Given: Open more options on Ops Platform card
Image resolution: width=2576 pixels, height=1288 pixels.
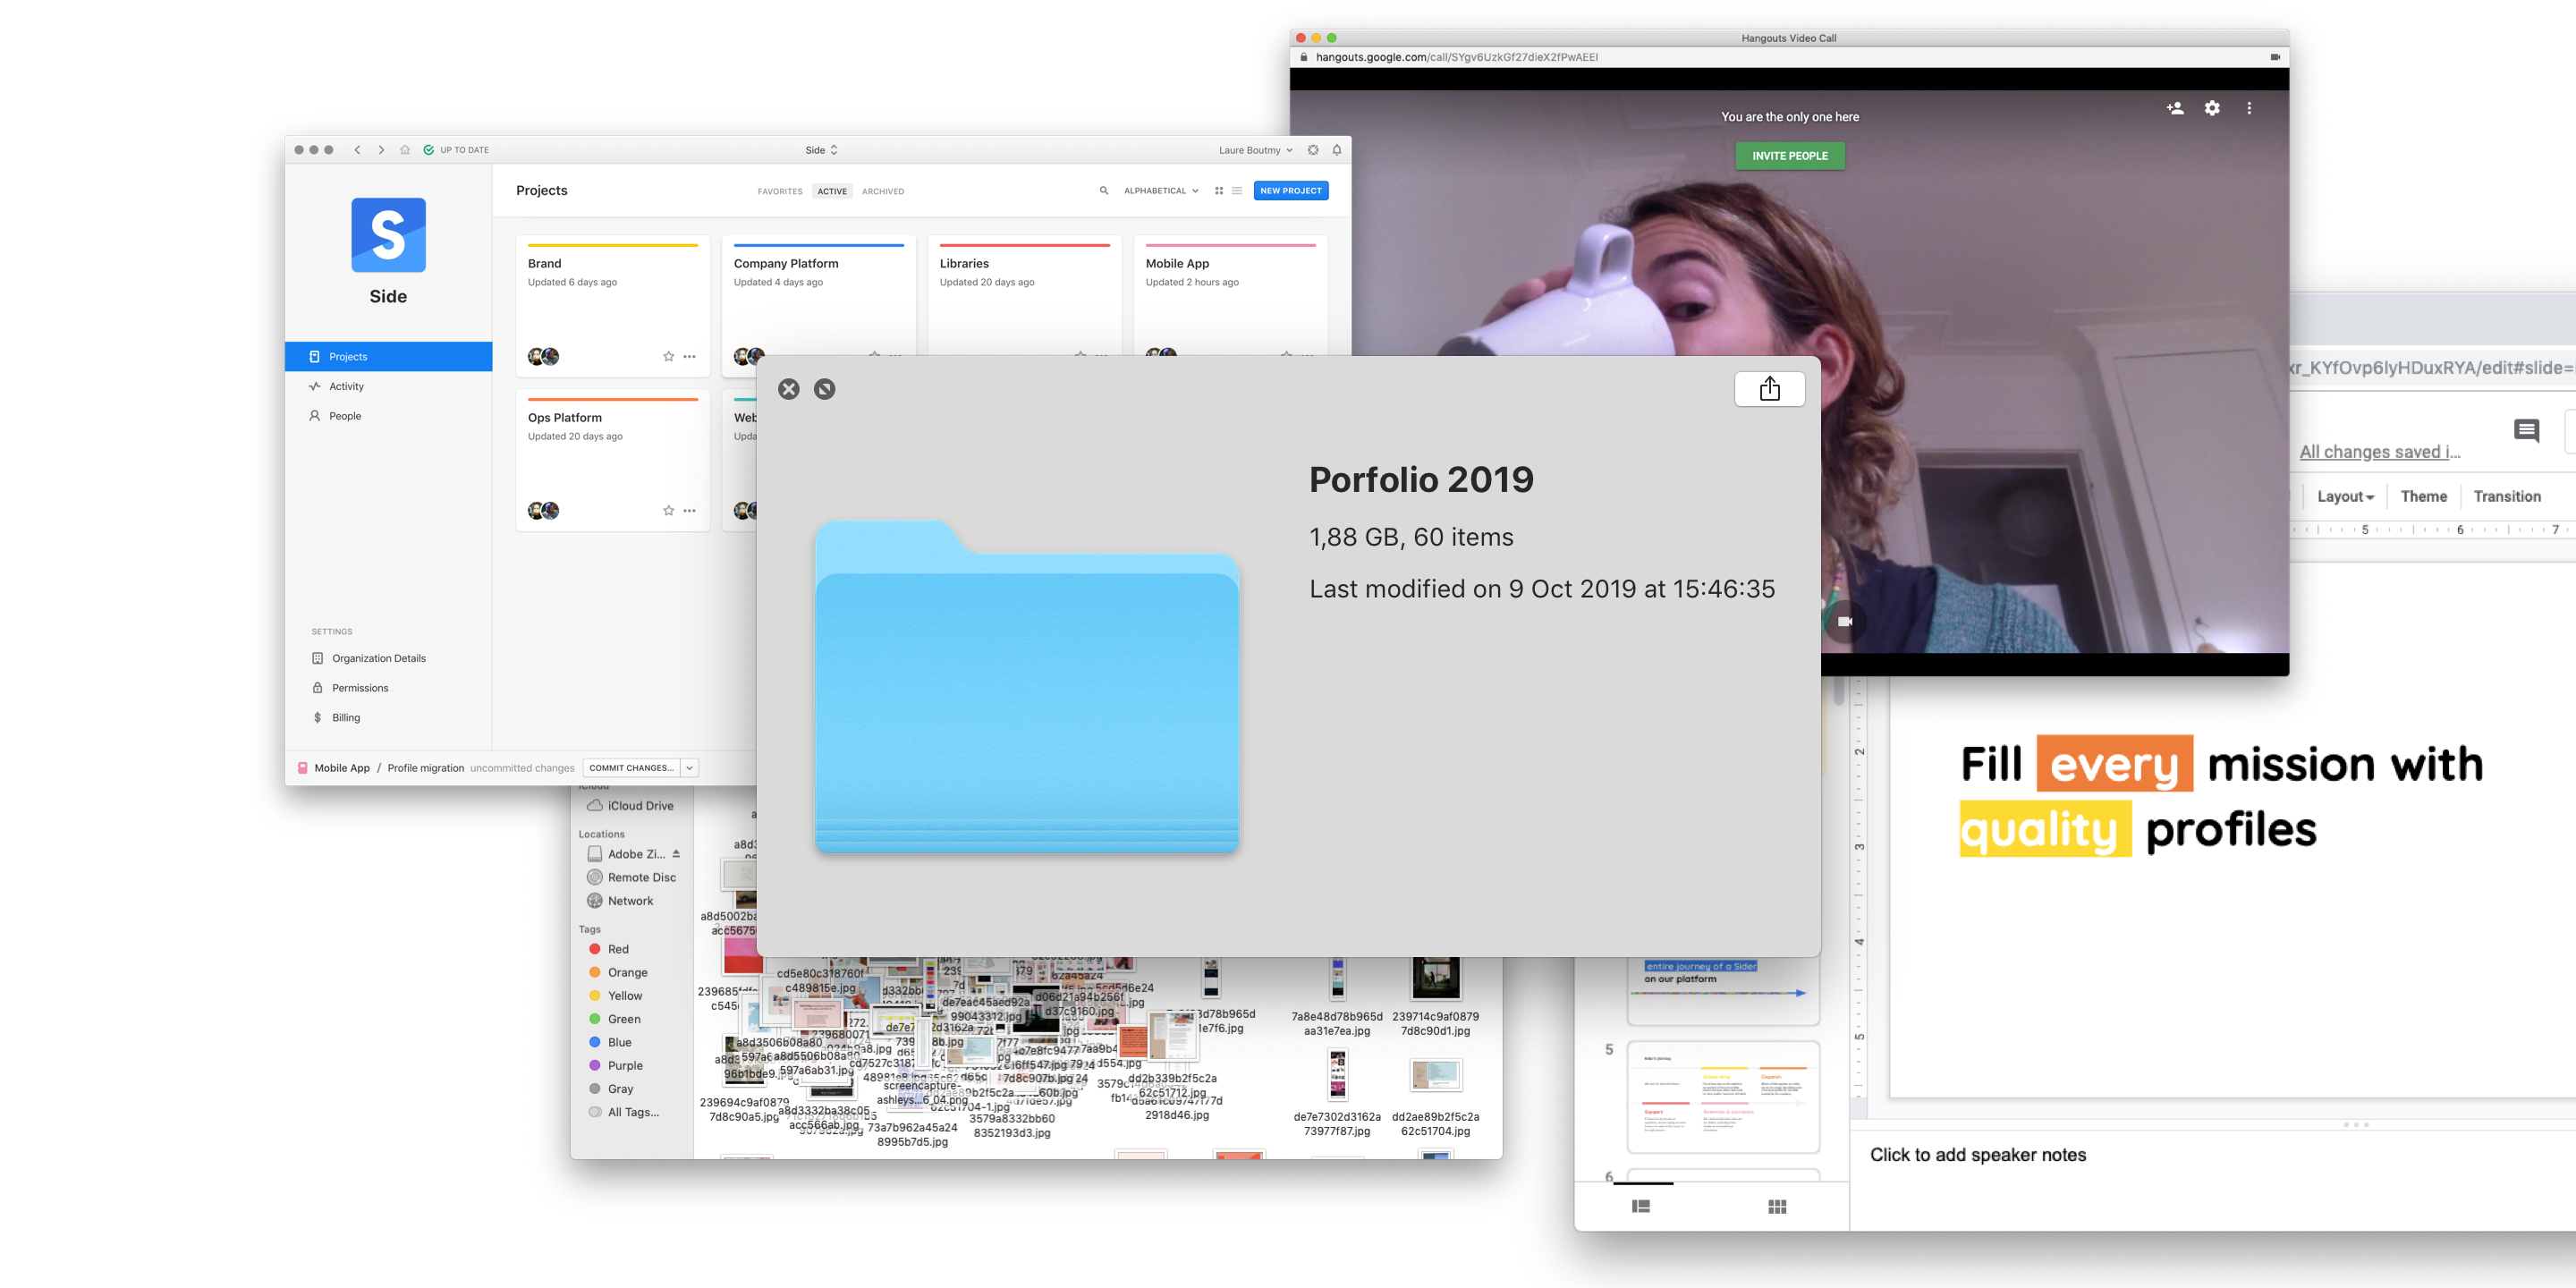Looking at the screenshot, I should [x=689, y=510].
